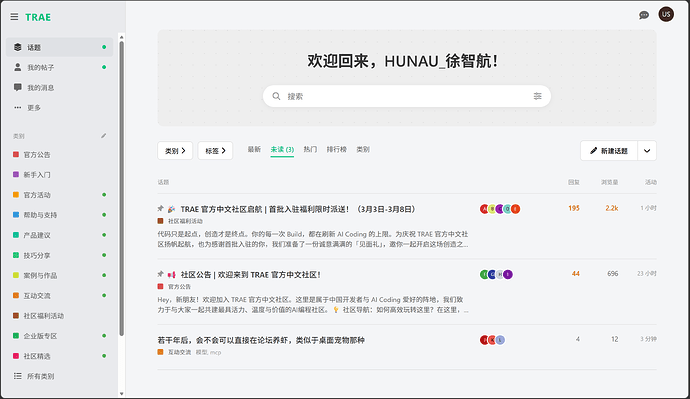
Task: Click the 新建话题 button
Action: click(x=609, y=151)
